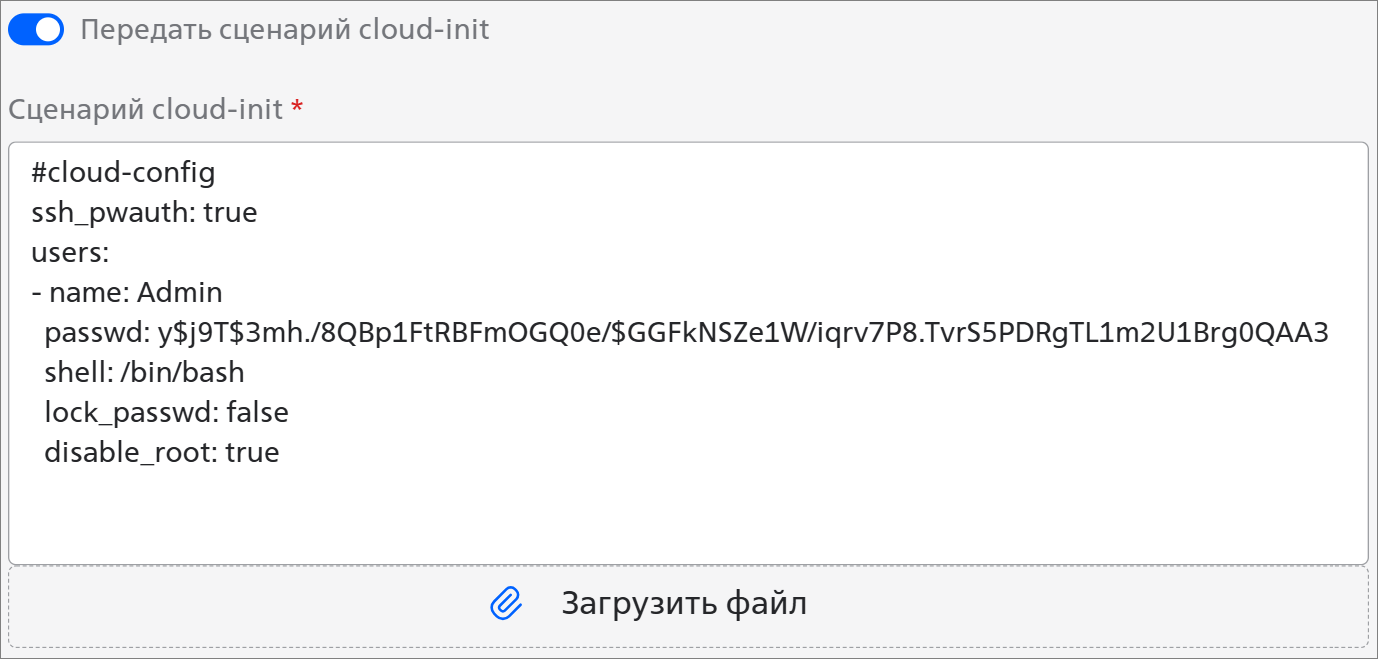This screenshot has height=659, width=1378.
Task: Click the 'ssh_pwauth: true' line
Action: point(144,213)
